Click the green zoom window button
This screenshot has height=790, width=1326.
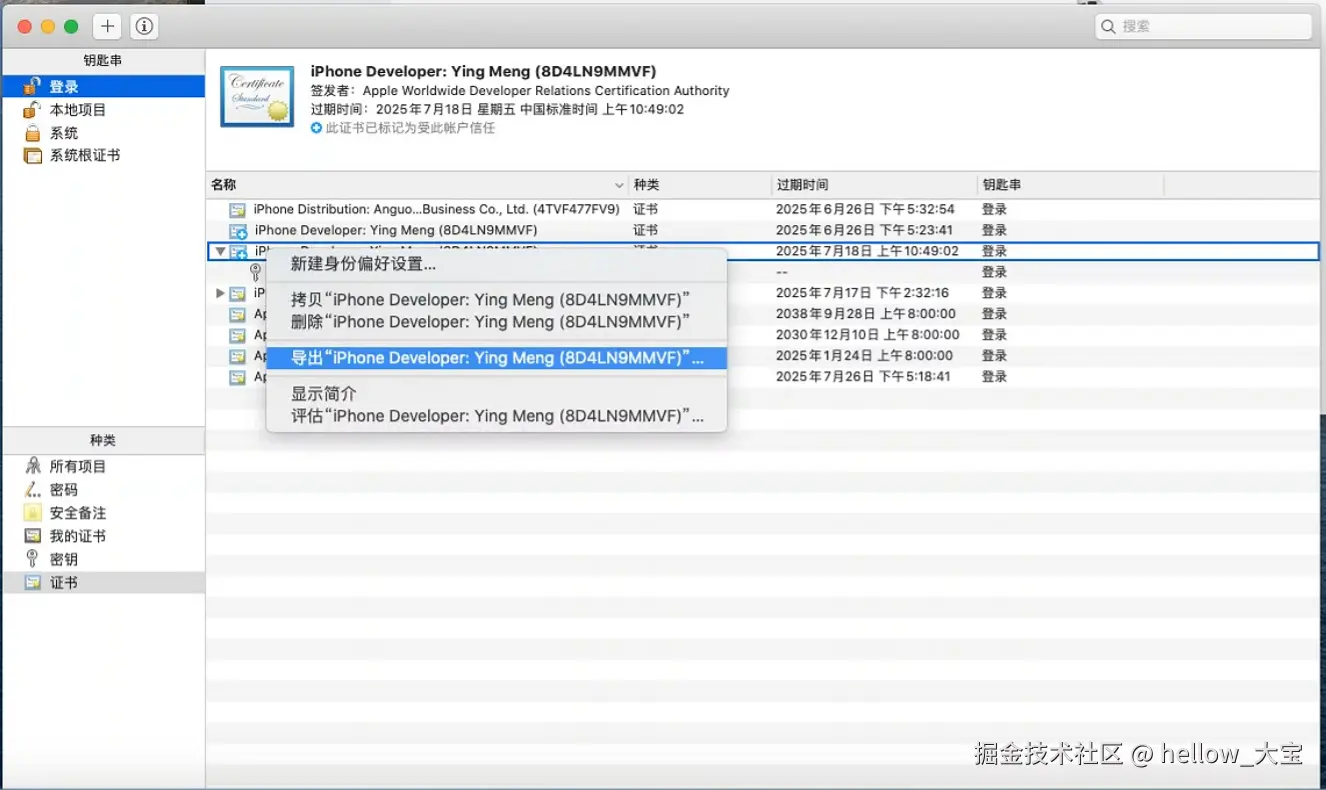click(x=70, y=27)
